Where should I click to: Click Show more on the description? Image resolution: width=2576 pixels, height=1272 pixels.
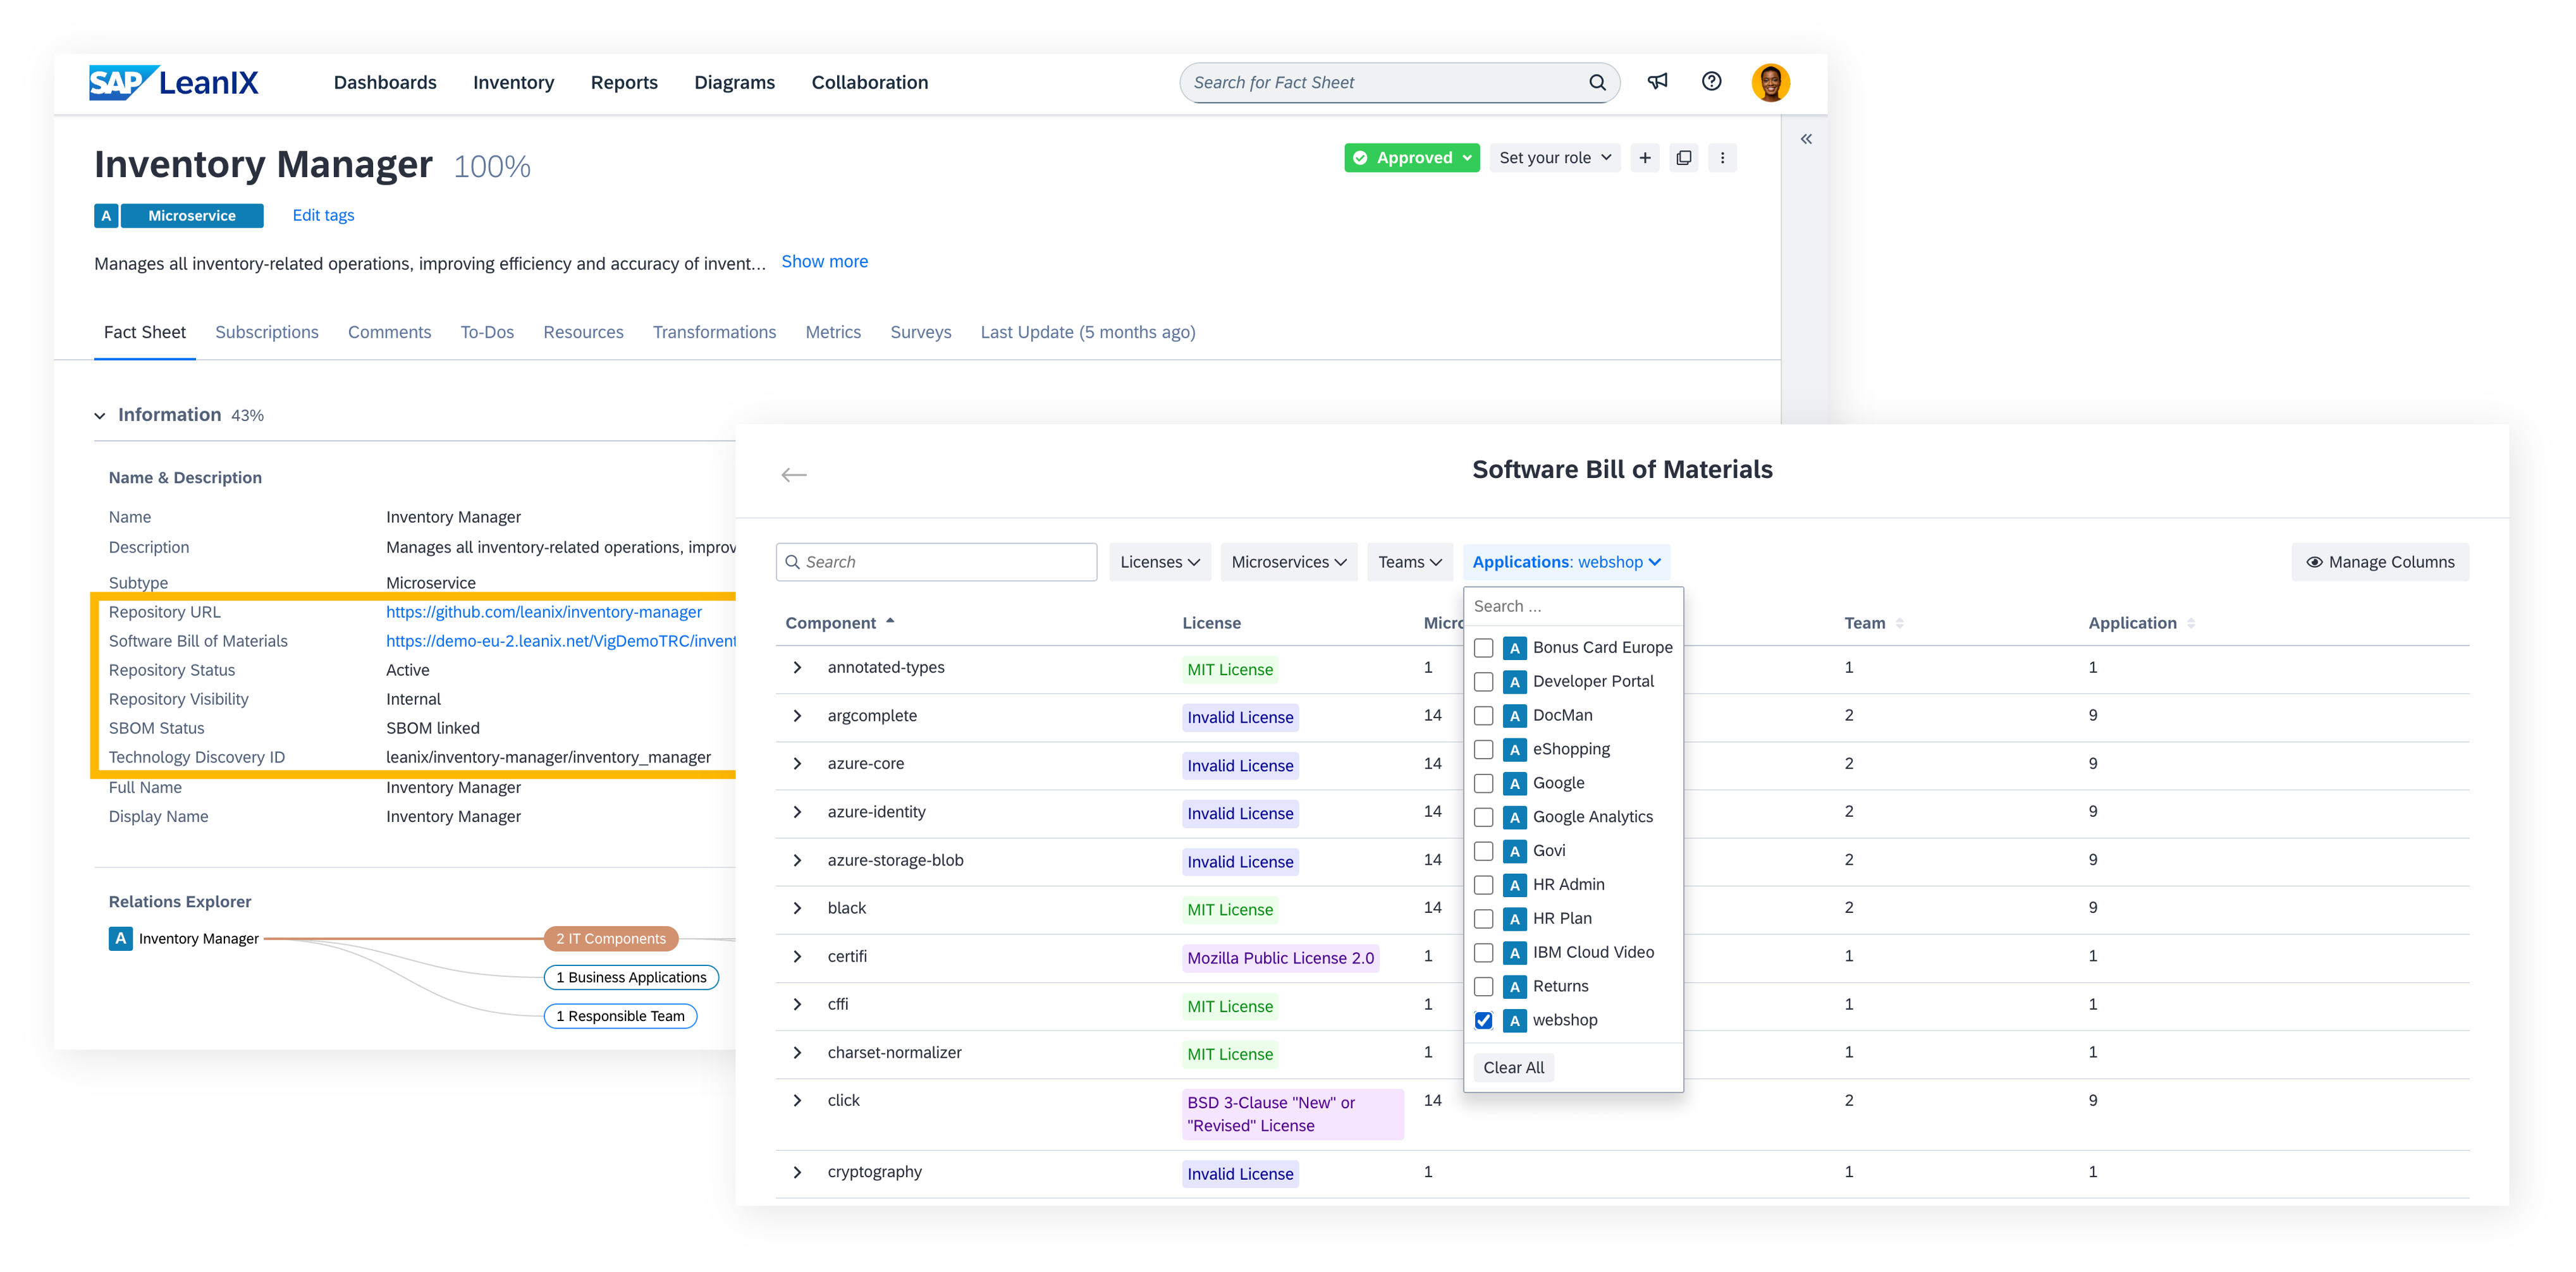(x=825, y=262)
